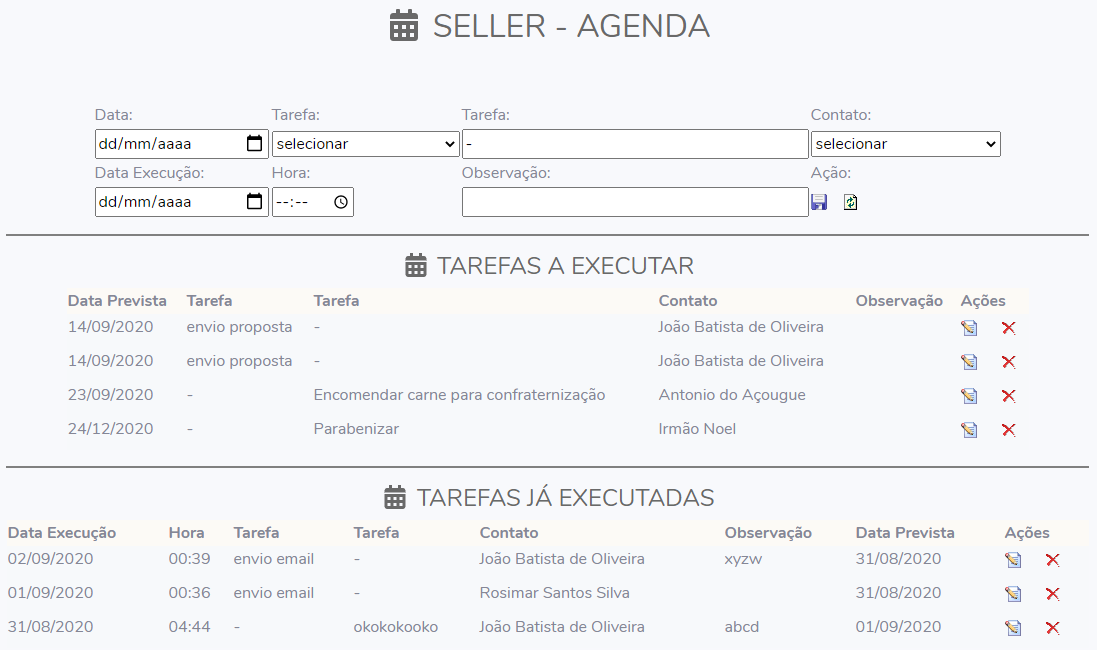This screenshot has width=1097, height=650.
Task: Click the time value 04:44
Action: tap(190, 626)
